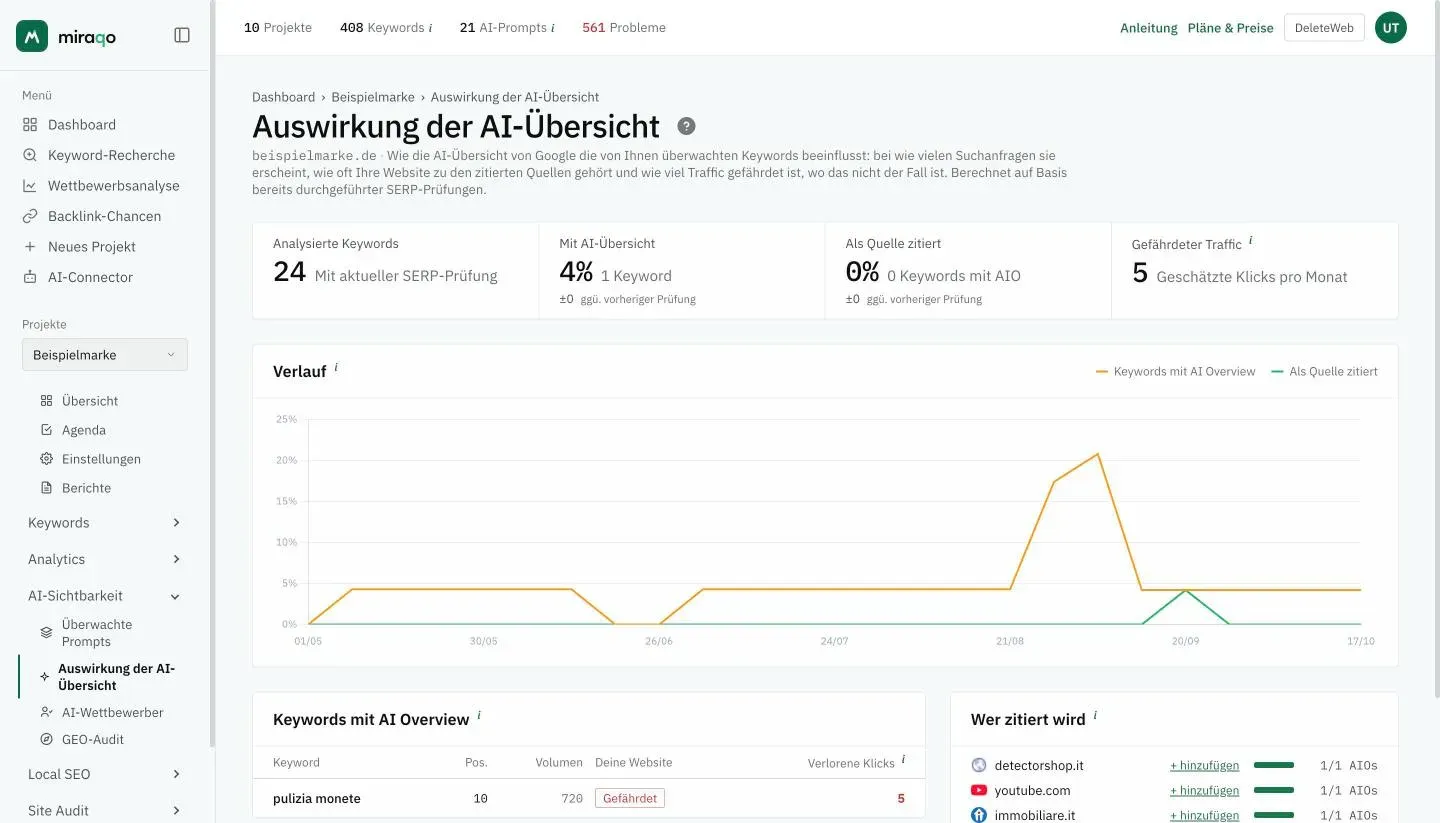This screenshot has height=823, width=1440.
Task: Click the Beispielmarke breadcrumb link
Action: tap(373, 97)
